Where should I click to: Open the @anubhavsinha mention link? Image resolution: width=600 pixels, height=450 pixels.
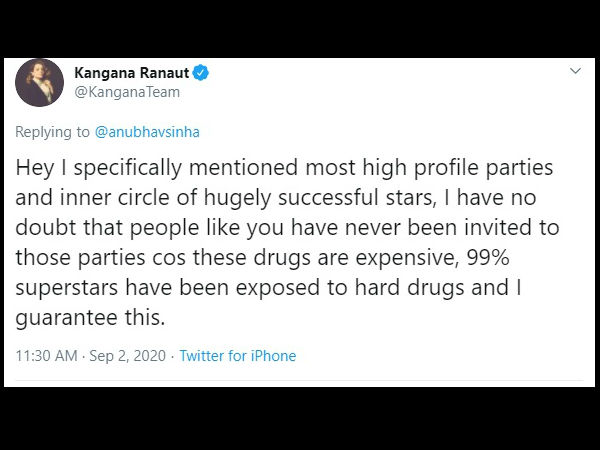(147, 132)
